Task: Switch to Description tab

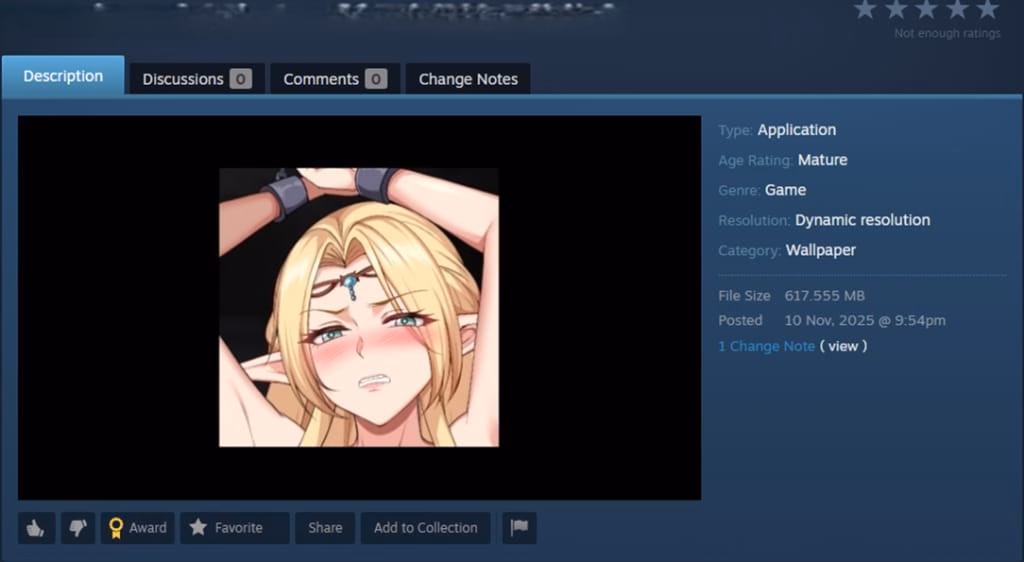Action: point(63,76)
